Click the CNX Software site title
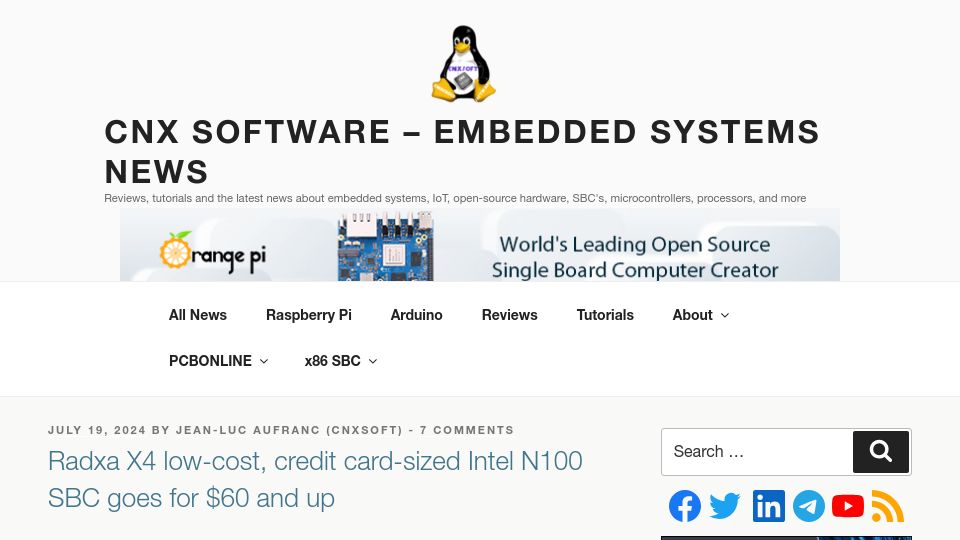This screenshot has width=960, height=540. click(x=462, y=151)
